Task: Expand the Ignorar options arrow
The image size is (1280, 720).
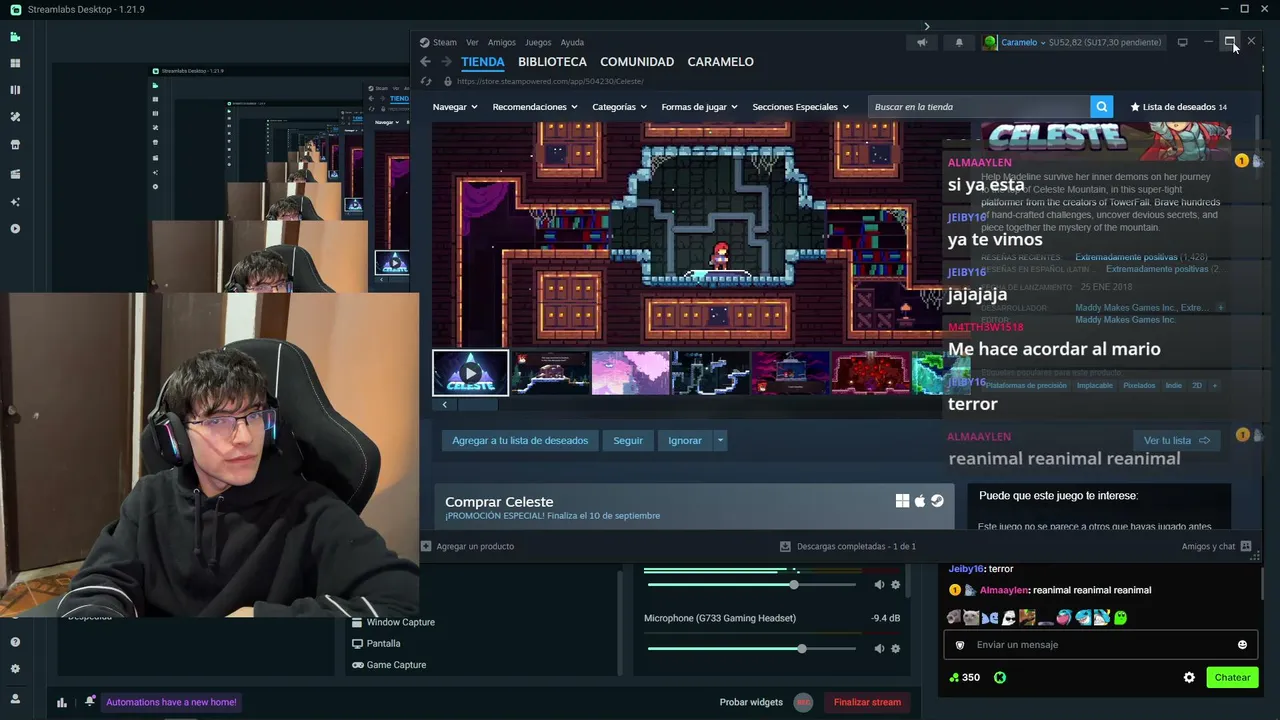Action: click(719, 440)
